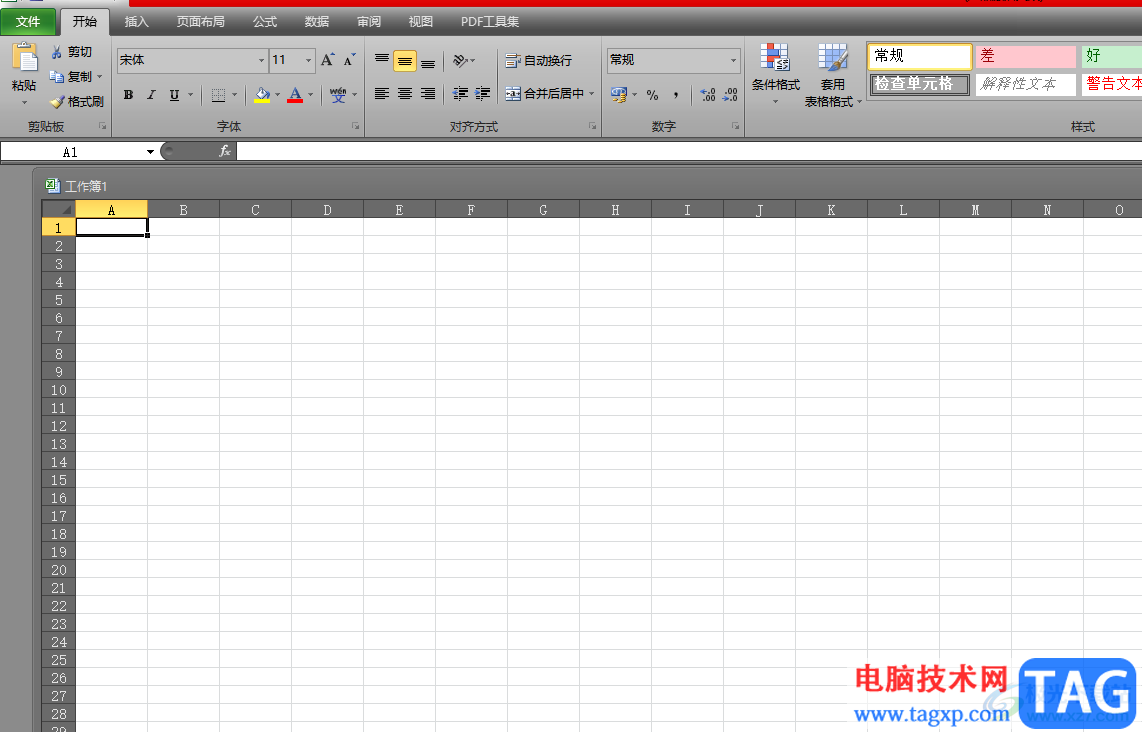Increase decimal places
The image size is (1142, 732).
707,95
